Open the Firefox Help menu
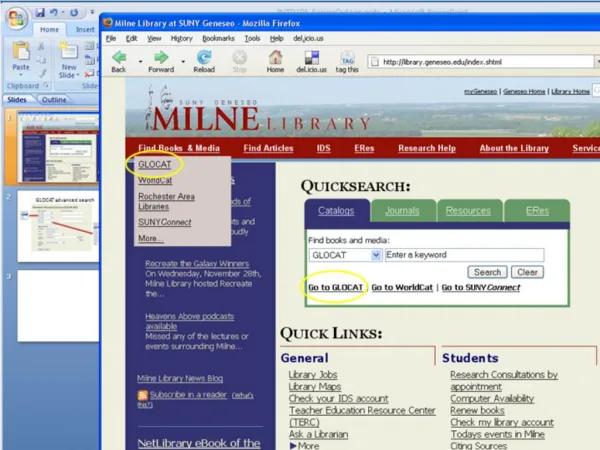This screenshot has height=450, width=600. pos(277,38)
